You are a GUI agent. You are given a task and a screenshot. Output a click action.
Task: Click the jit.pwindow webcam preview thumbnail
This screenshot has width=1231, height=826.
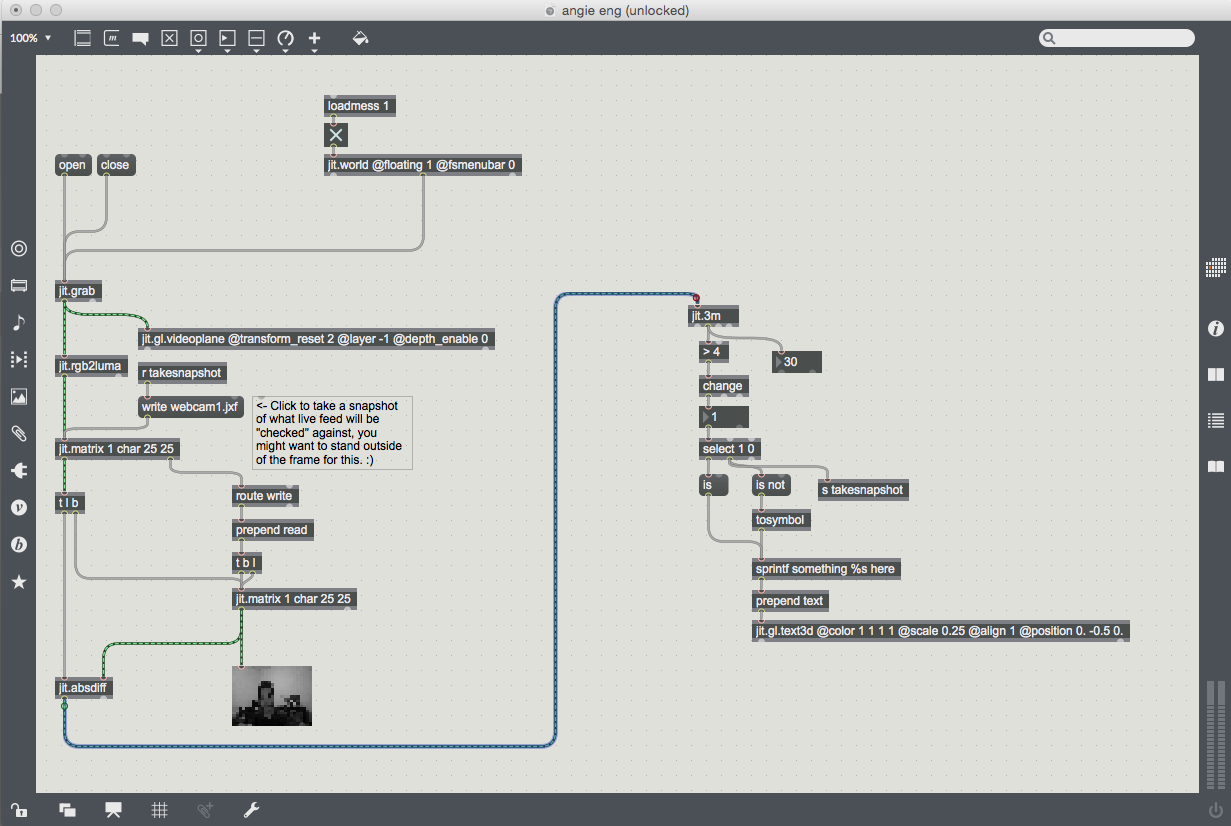point(272,696)
